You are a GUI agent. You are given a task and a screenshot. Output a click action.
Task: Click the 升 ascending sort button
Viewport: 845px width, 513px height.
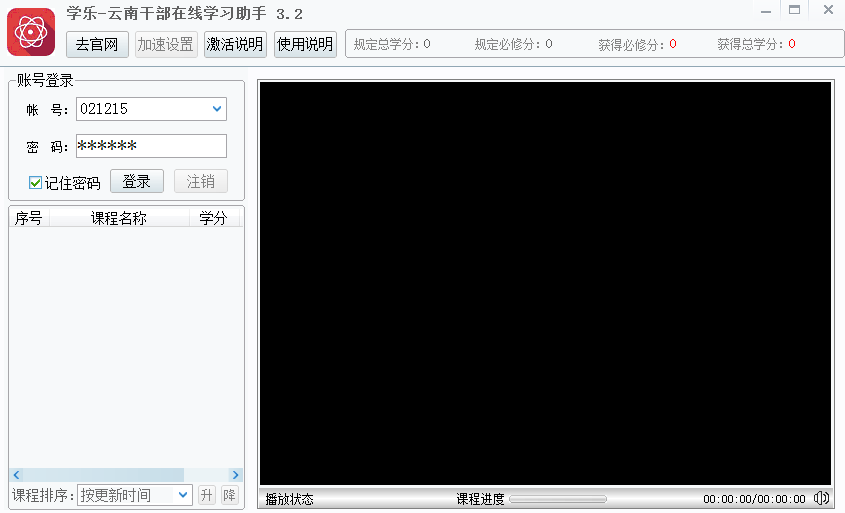(x=206, y=495)
